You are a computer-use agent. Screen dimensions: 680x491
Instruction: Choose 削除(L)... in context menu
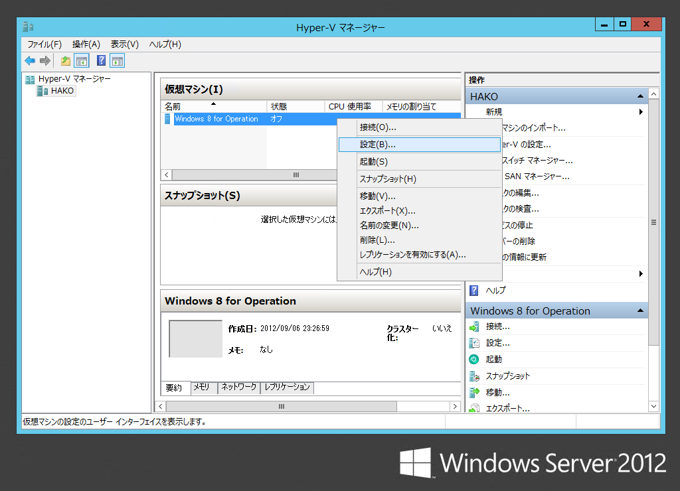[x=420, y=240]
